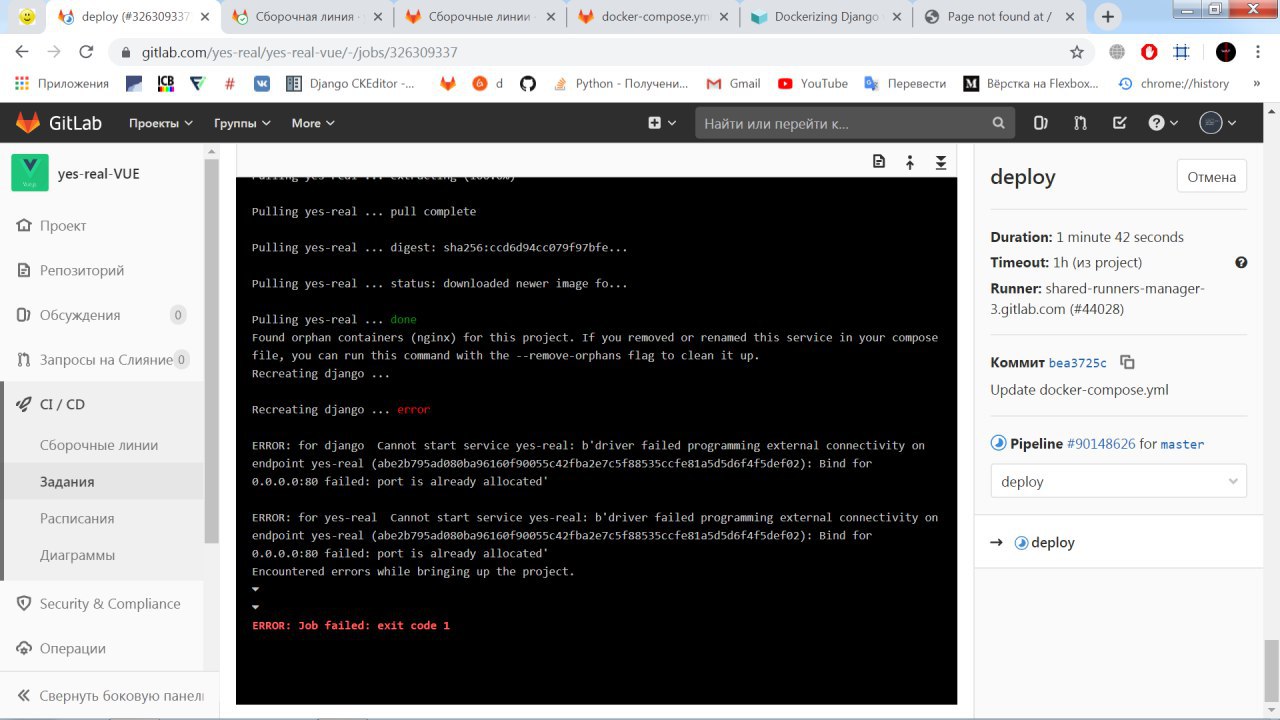Viewport: 1280px width, 720px height.
Task: Open the GitLab home logo
Action: point(58,123)
